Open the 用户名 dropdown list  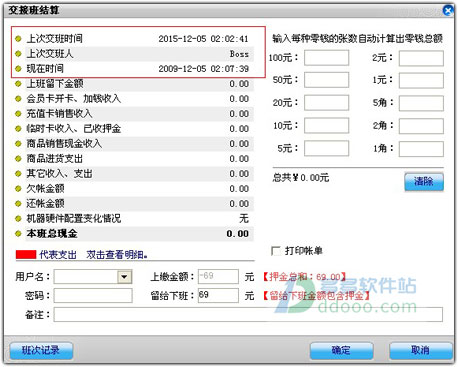(x=125, y=277)
